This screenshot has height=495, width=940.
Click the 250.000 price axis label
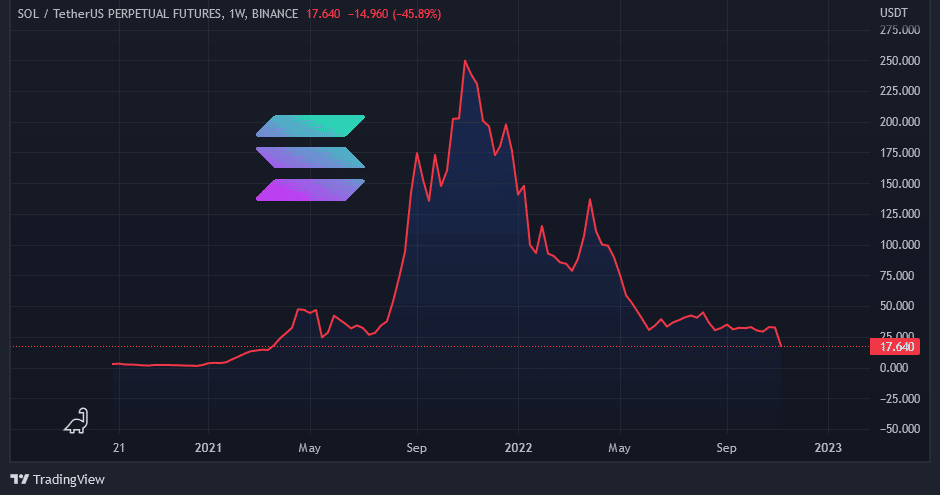pyautogui.click(x=898, y=61)
